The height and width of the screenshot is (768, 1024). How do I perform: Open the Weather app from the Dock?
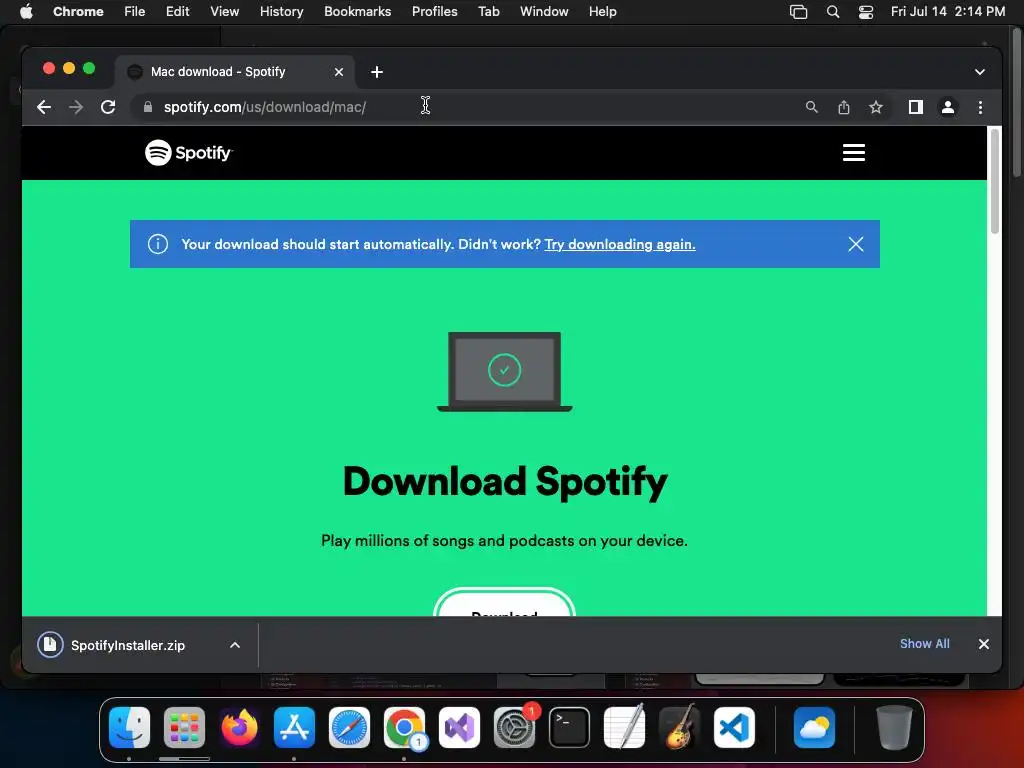814,728
